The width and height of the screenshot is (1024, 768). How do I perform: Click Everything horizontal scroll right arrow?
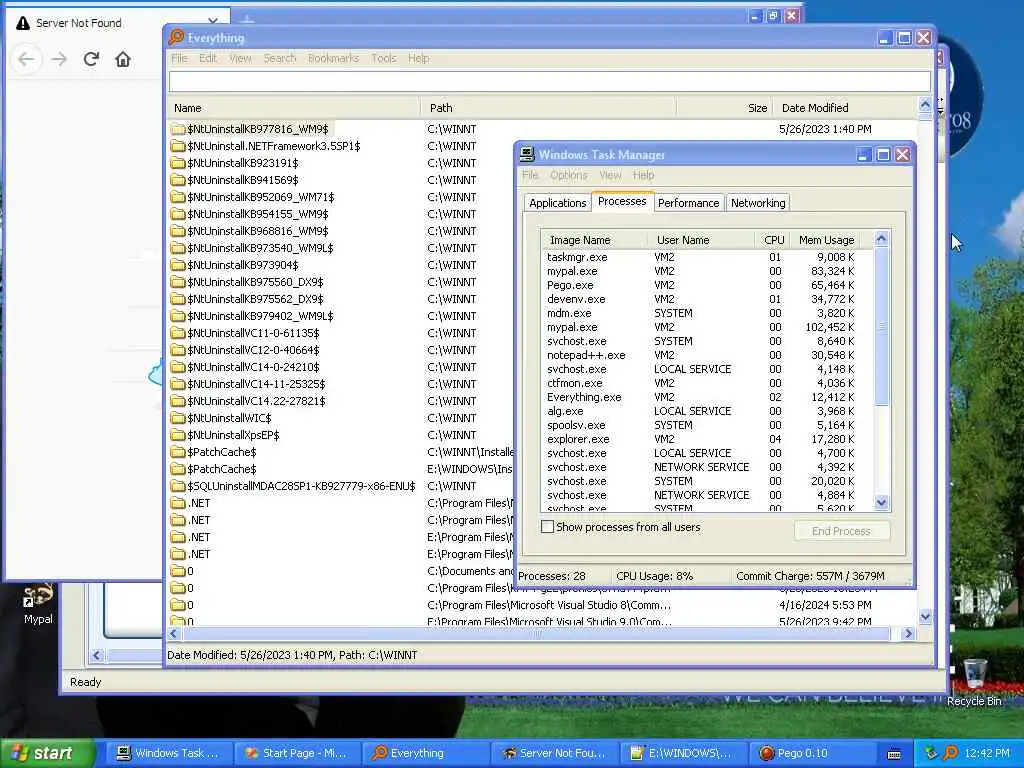(x=908, y=633)
